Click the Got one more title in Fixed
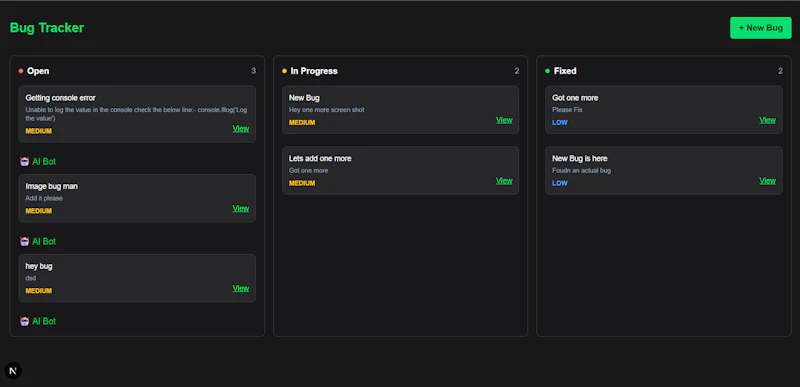The height and width of the screenshot is (387, 800). point(575,98)
